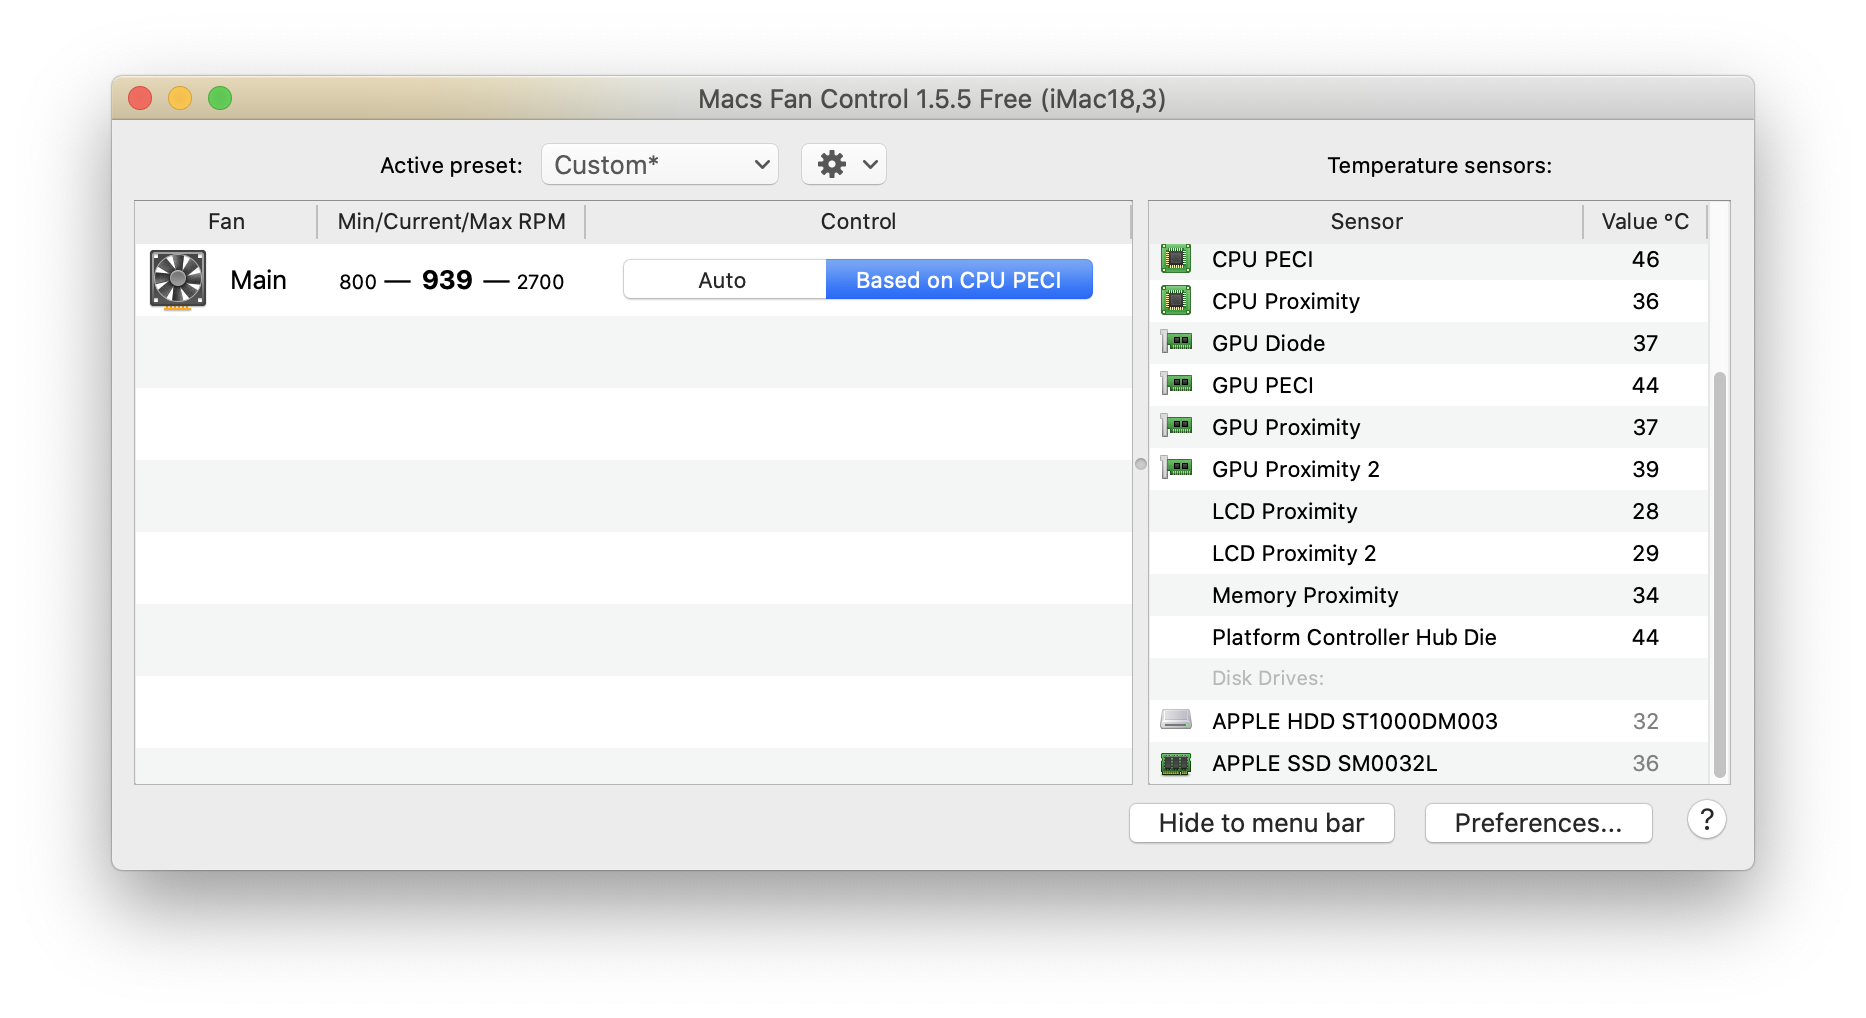This screenshot has width=1866, height=1018.
Task: Click the GPU PECI card icon
Action: point(1177,385)
